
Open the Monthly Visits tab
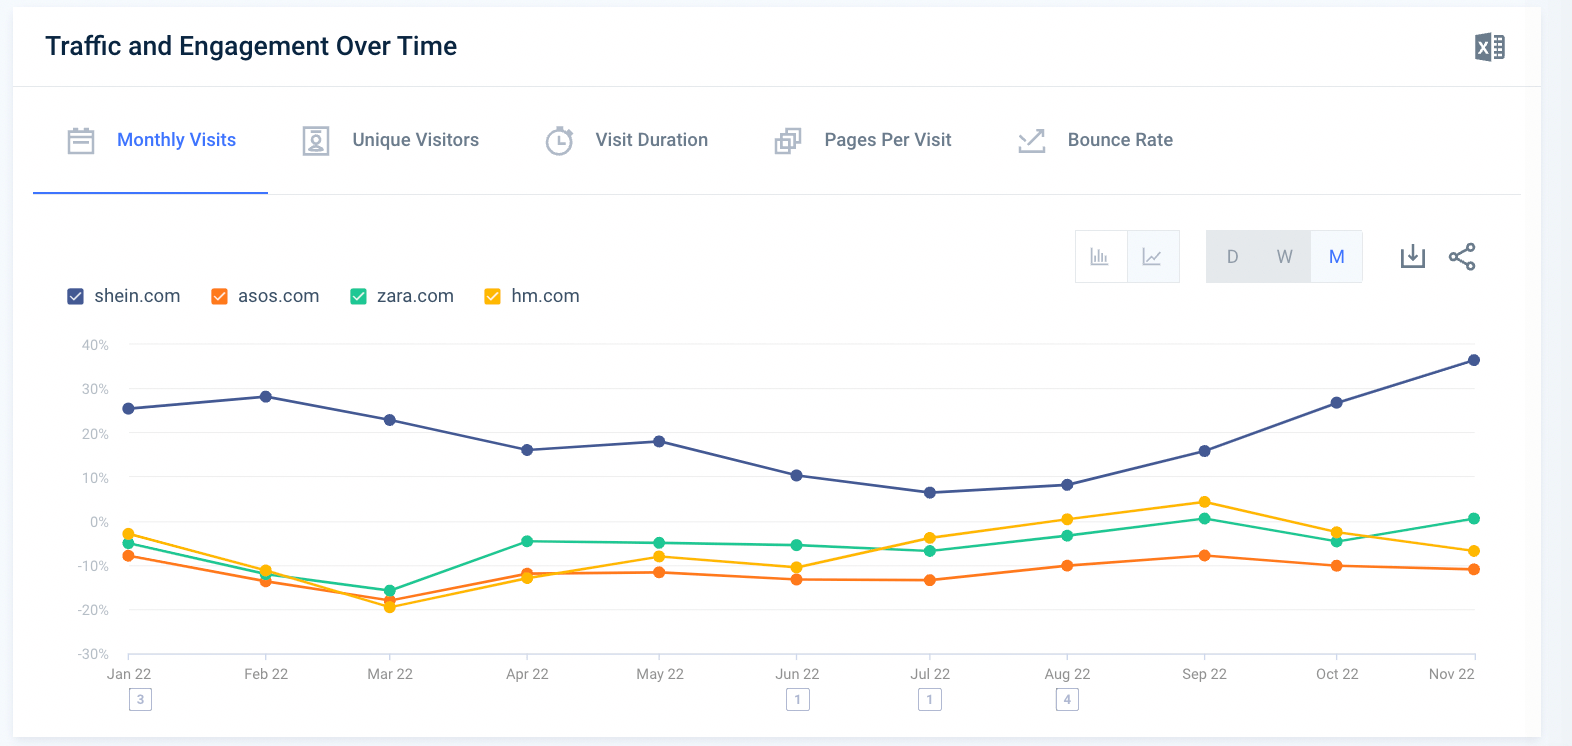[x=150, y=141]
